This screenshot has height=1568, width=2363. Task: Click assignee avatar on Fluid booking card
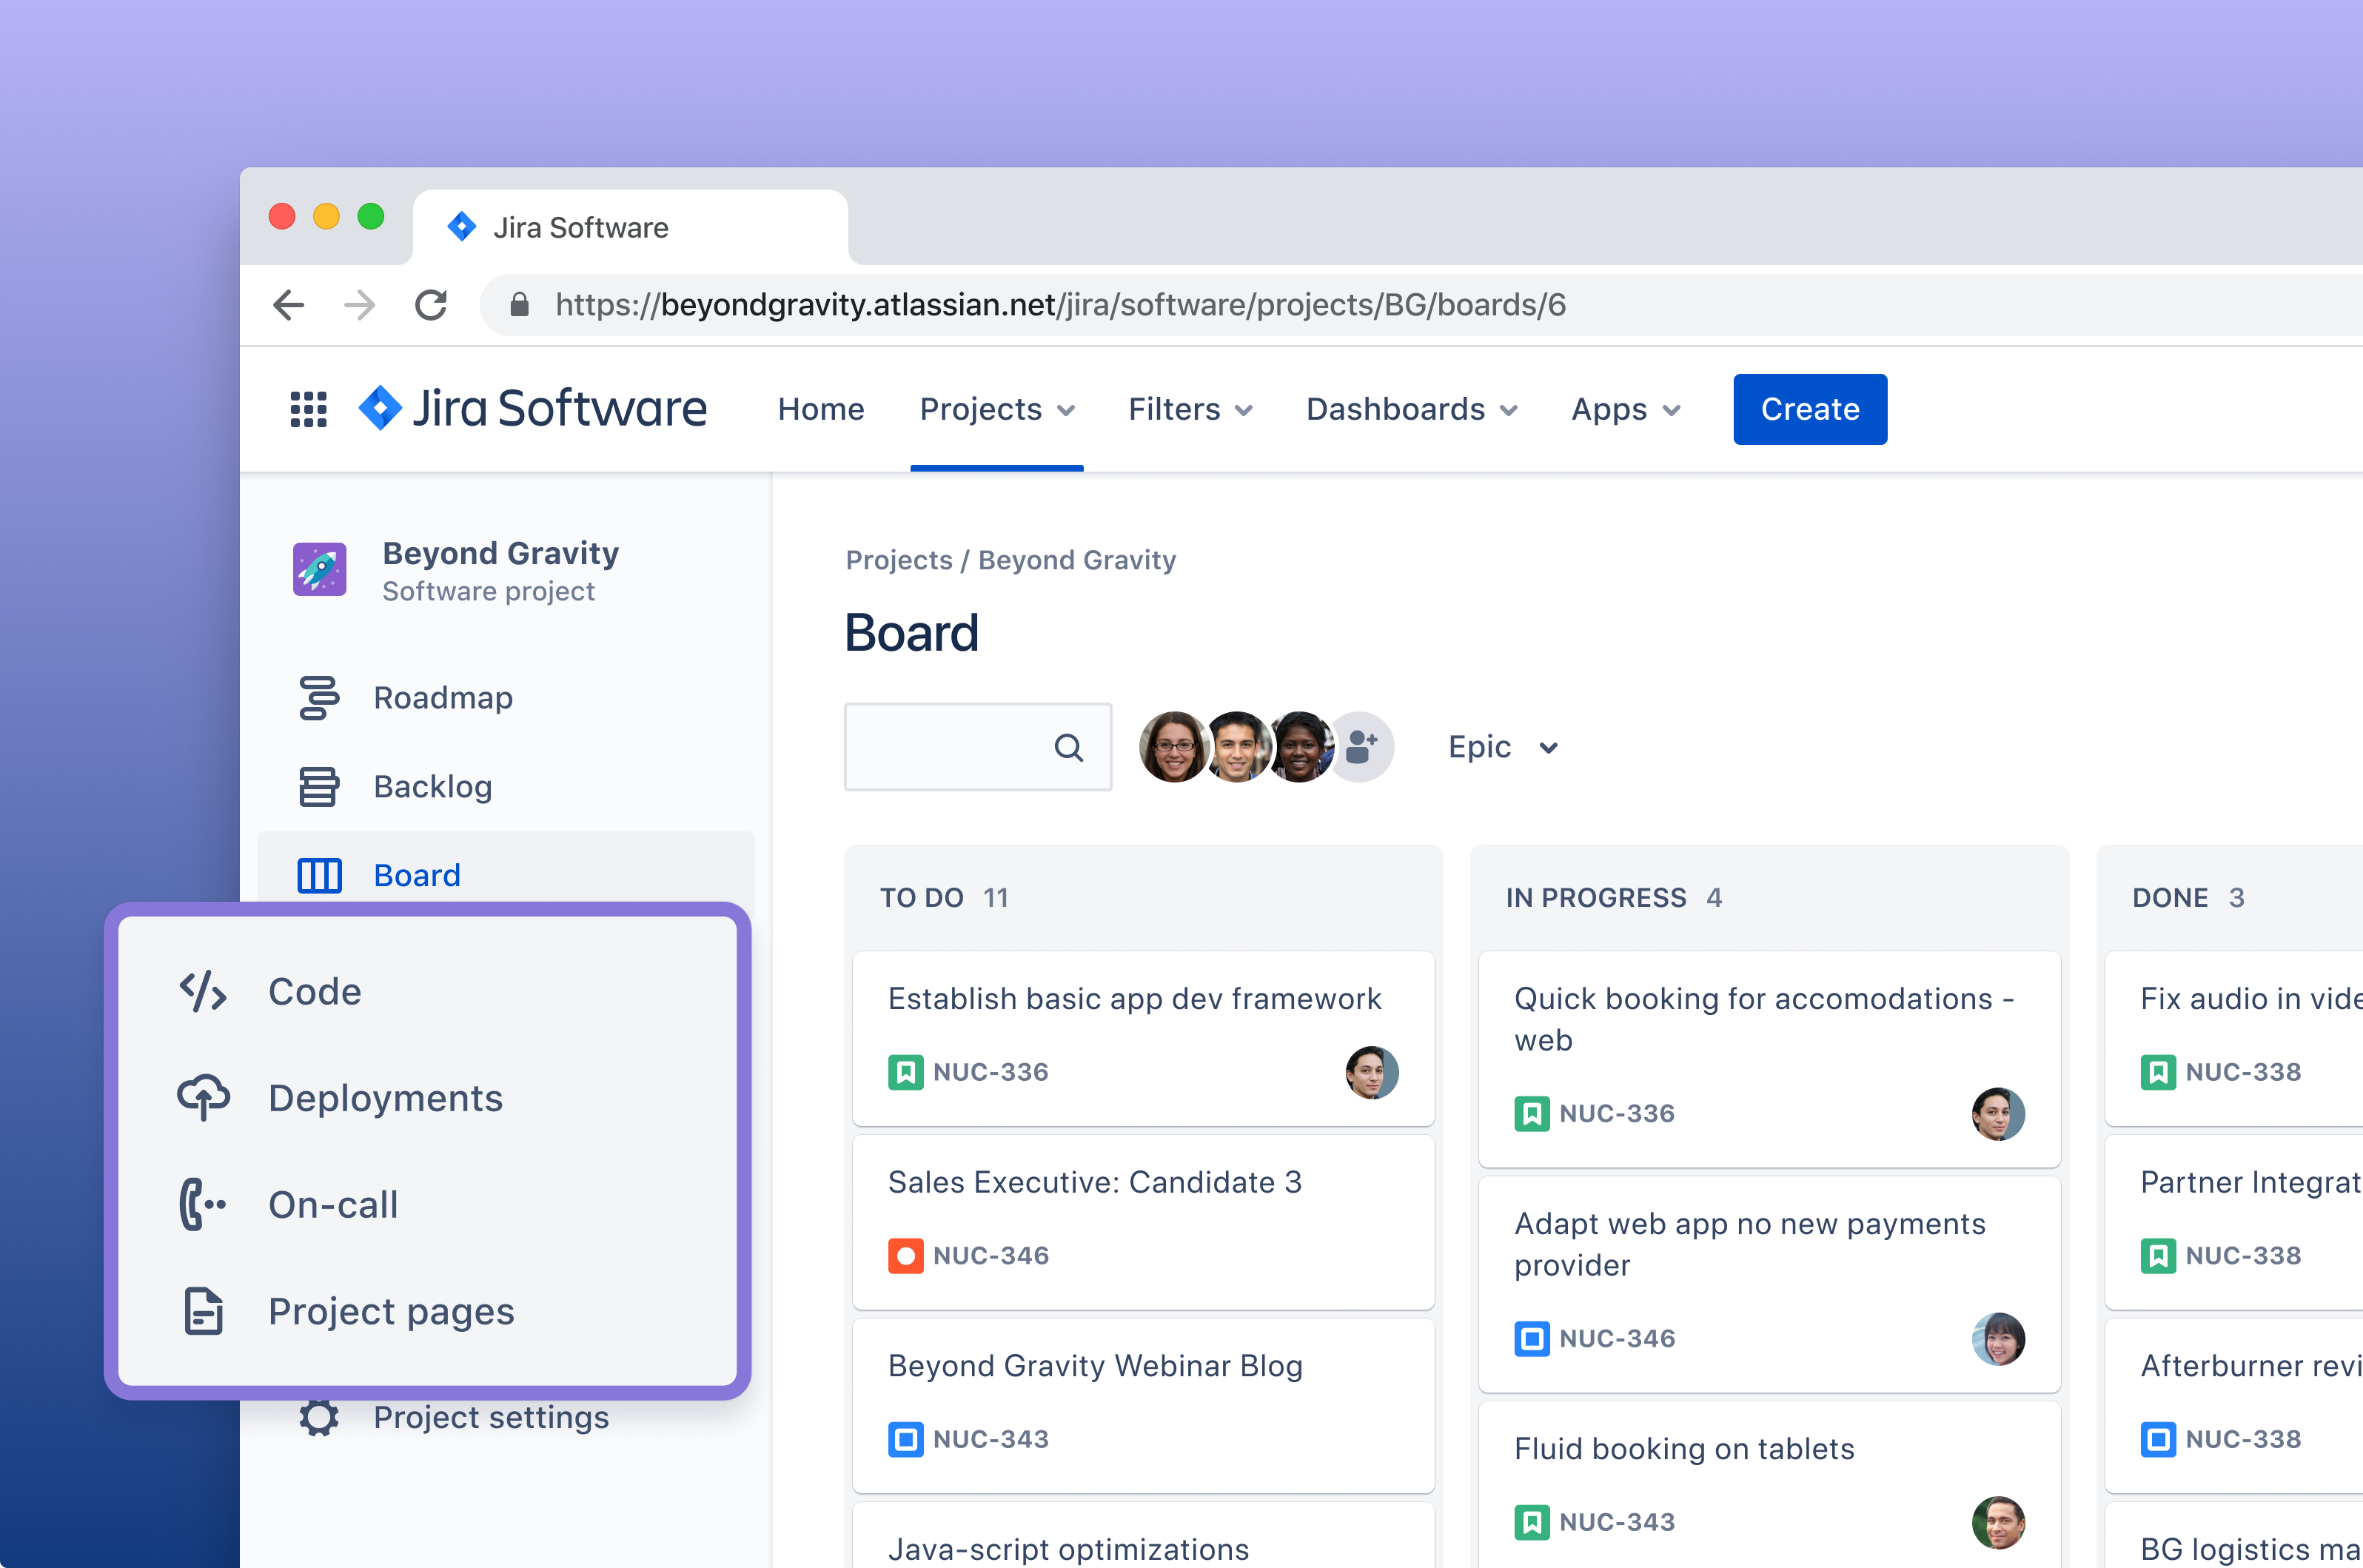click(1998, 1522)
